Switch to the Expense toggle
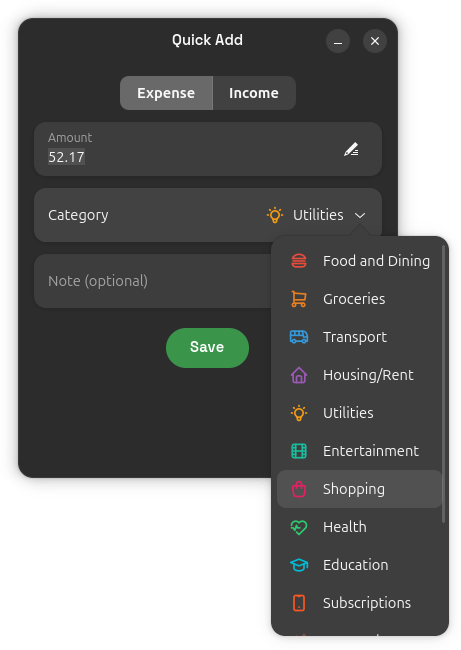Image resolution: width=461 pixels, height=650 pixels. pyautogui.click(x=166, y=93)
